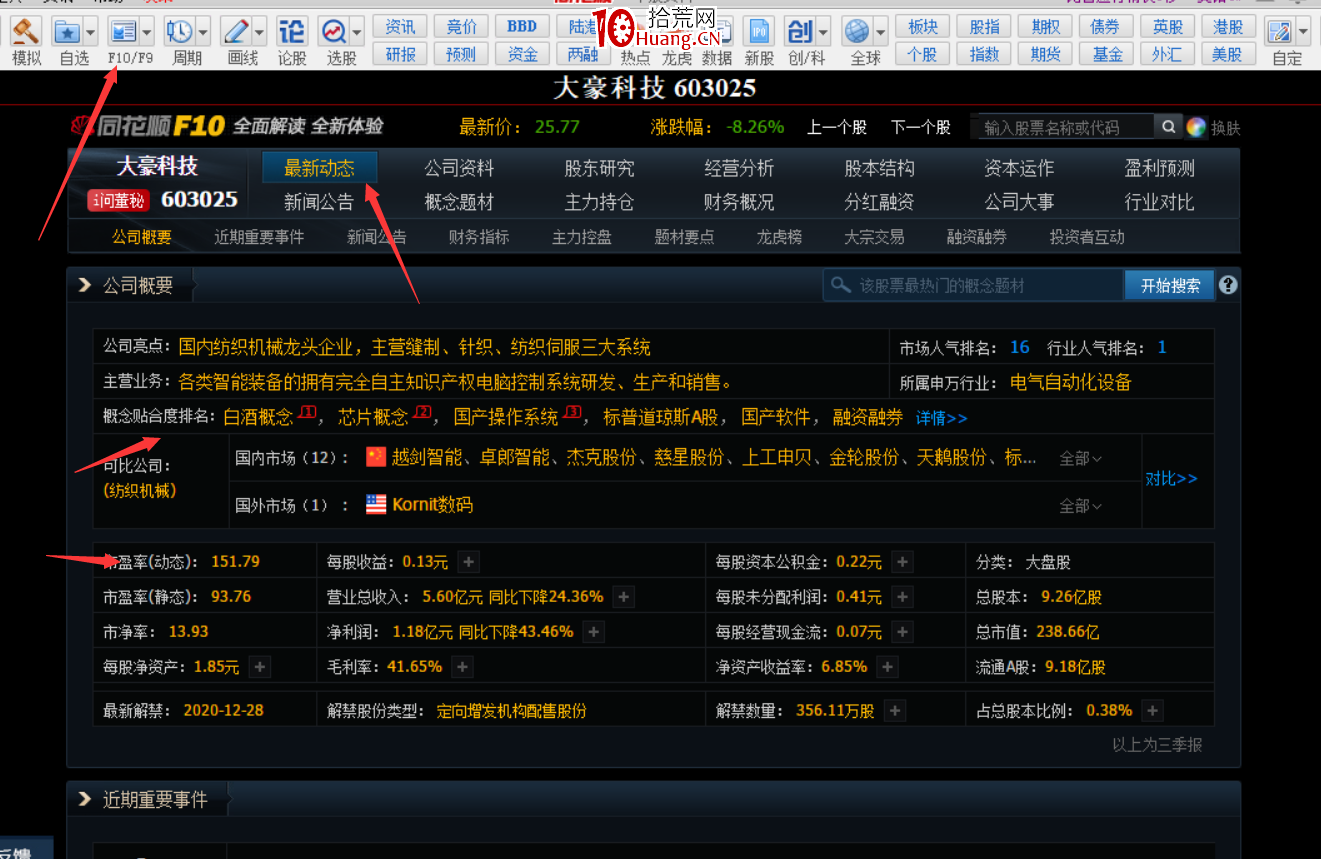Switch to the 公司资料 tab

(459, 168)
